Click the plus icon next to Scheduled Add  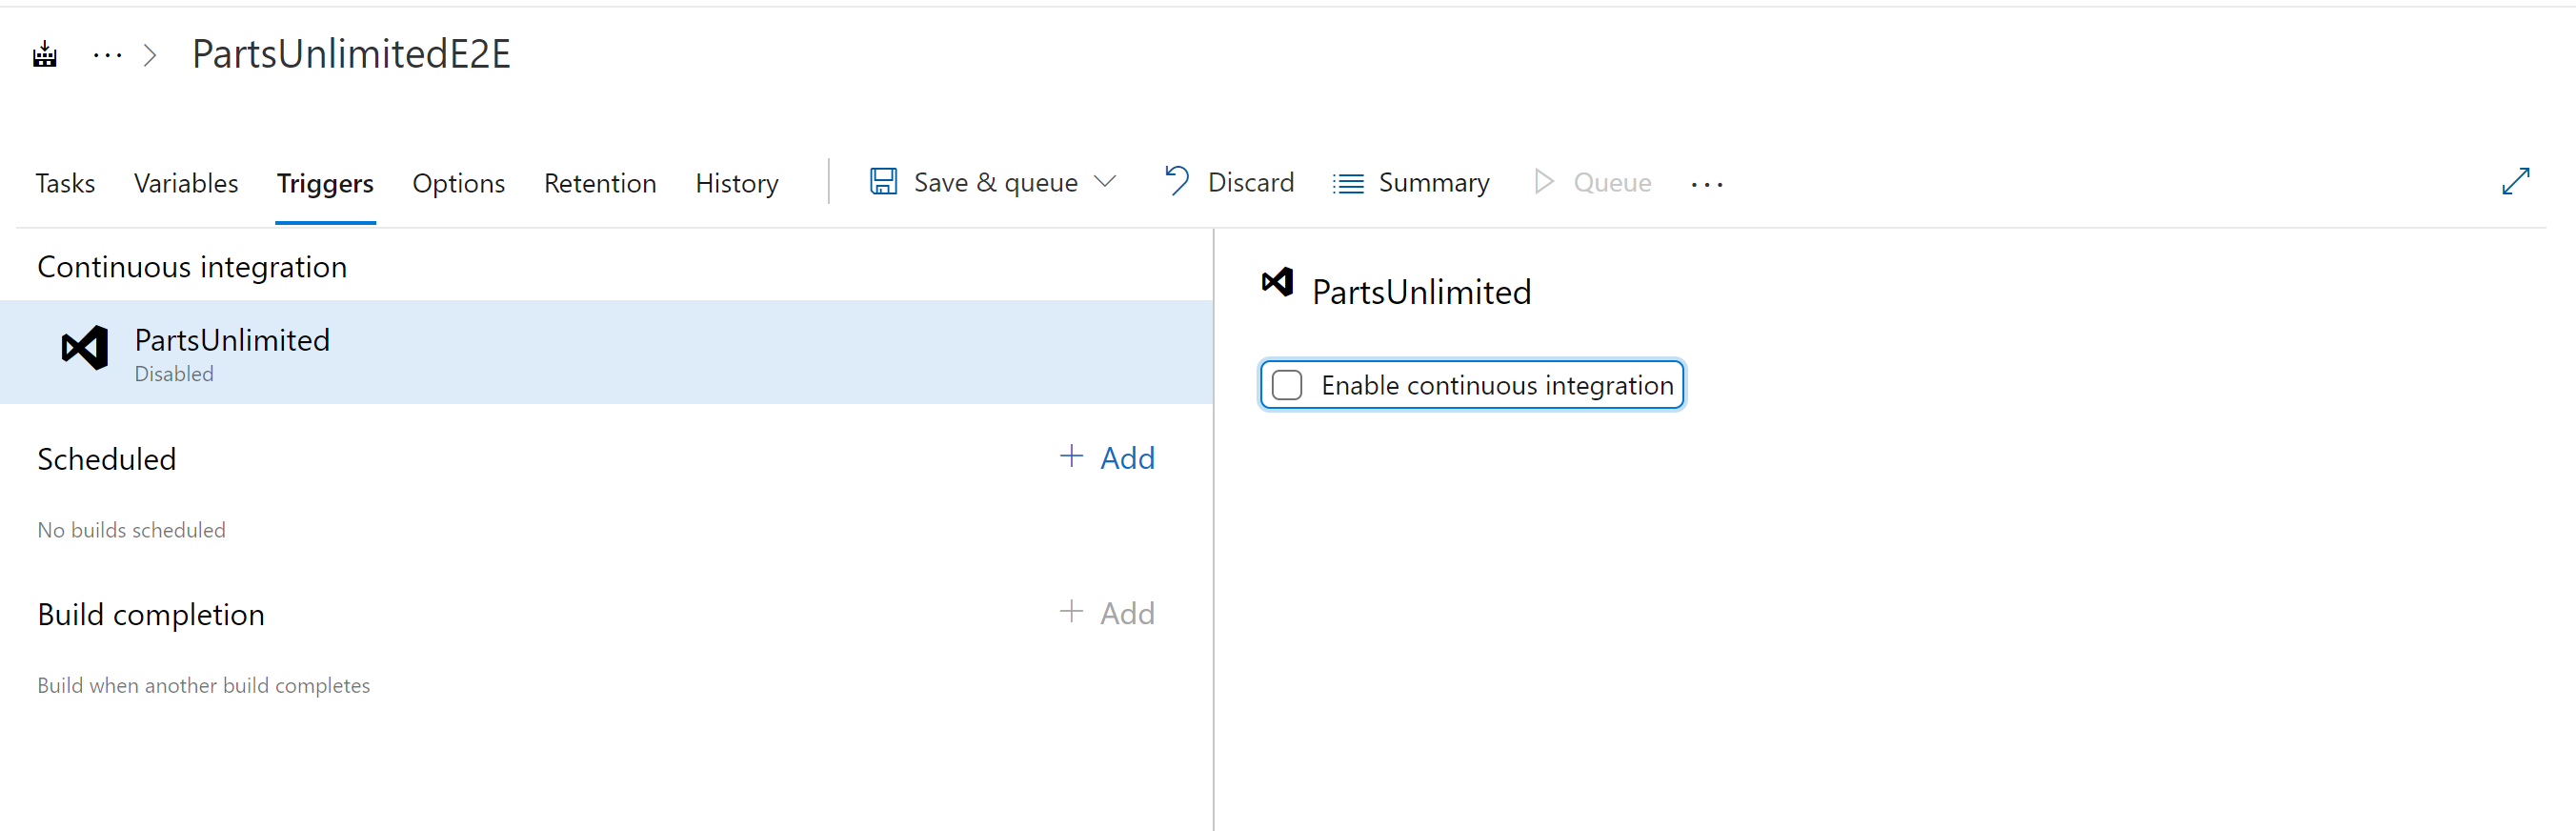pos(1071,457)
